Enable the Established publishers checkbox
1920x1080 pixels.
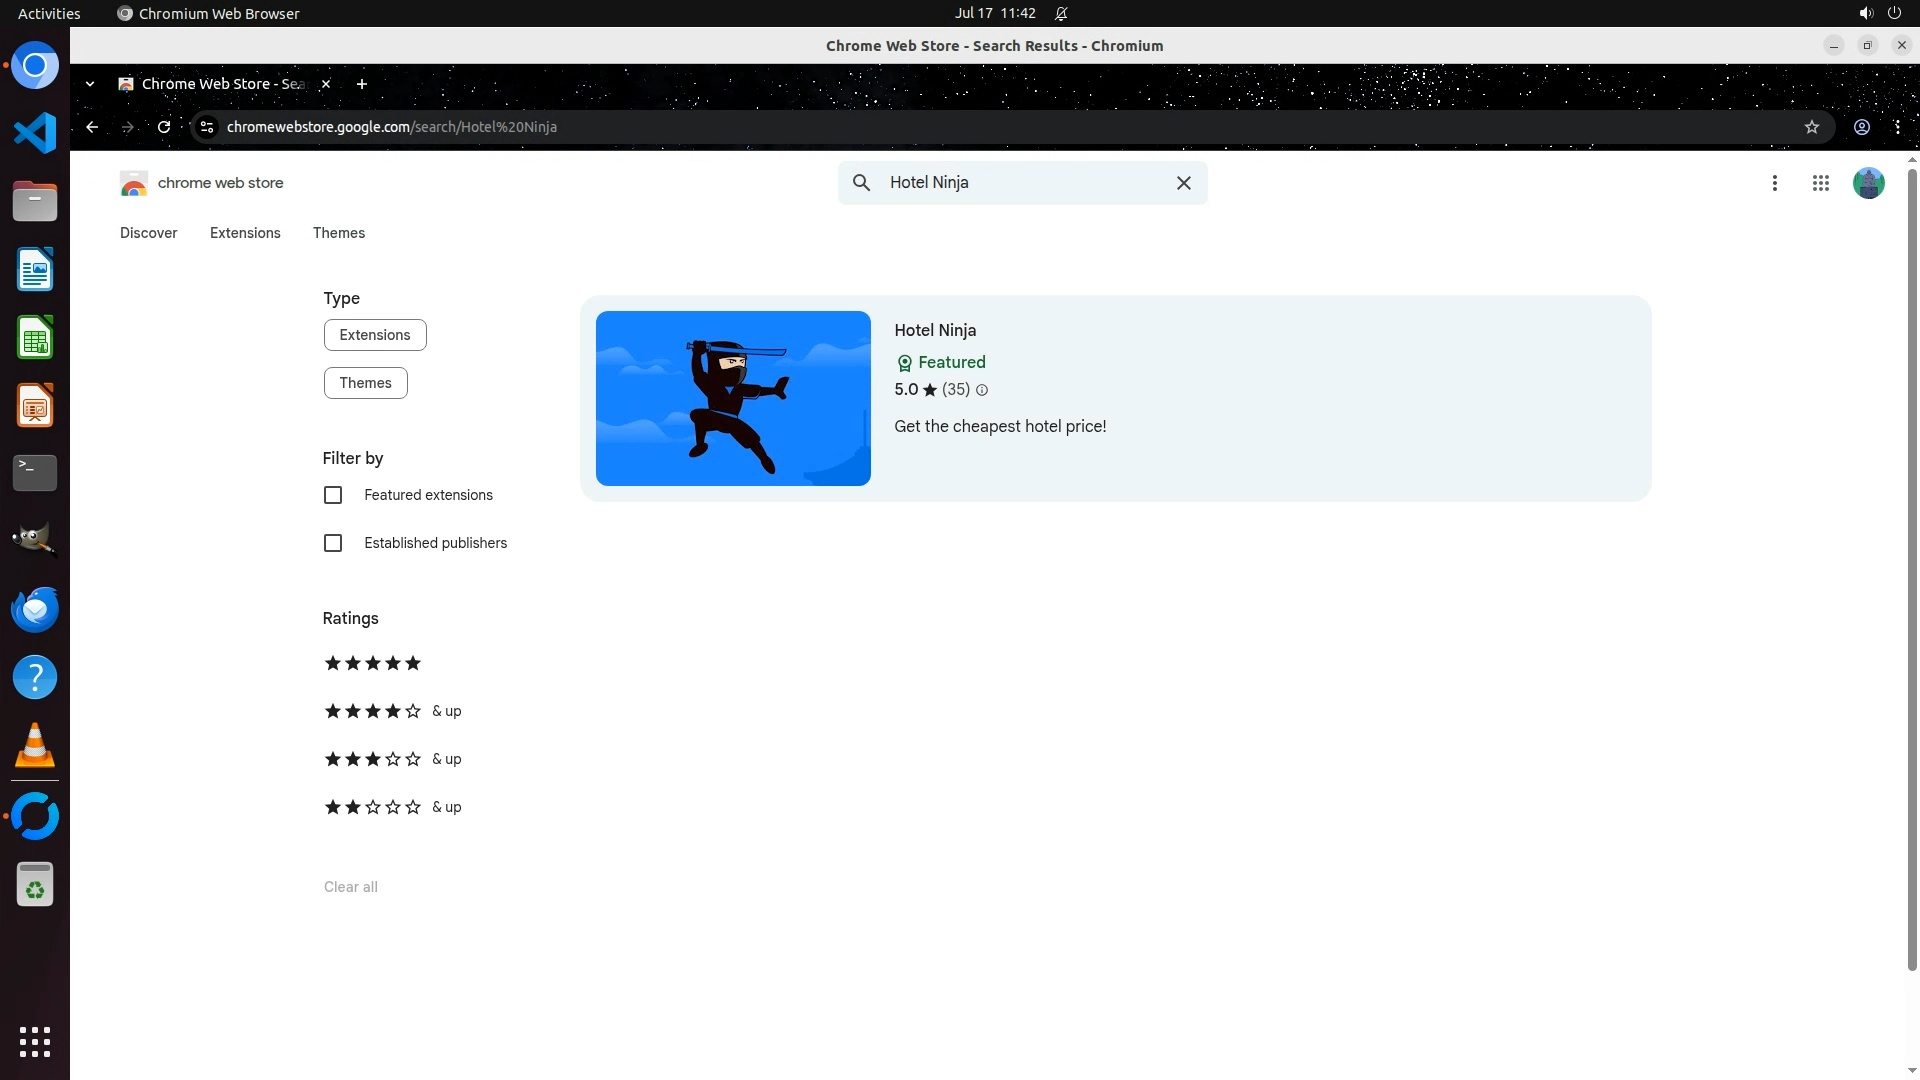tap(333, 543)
